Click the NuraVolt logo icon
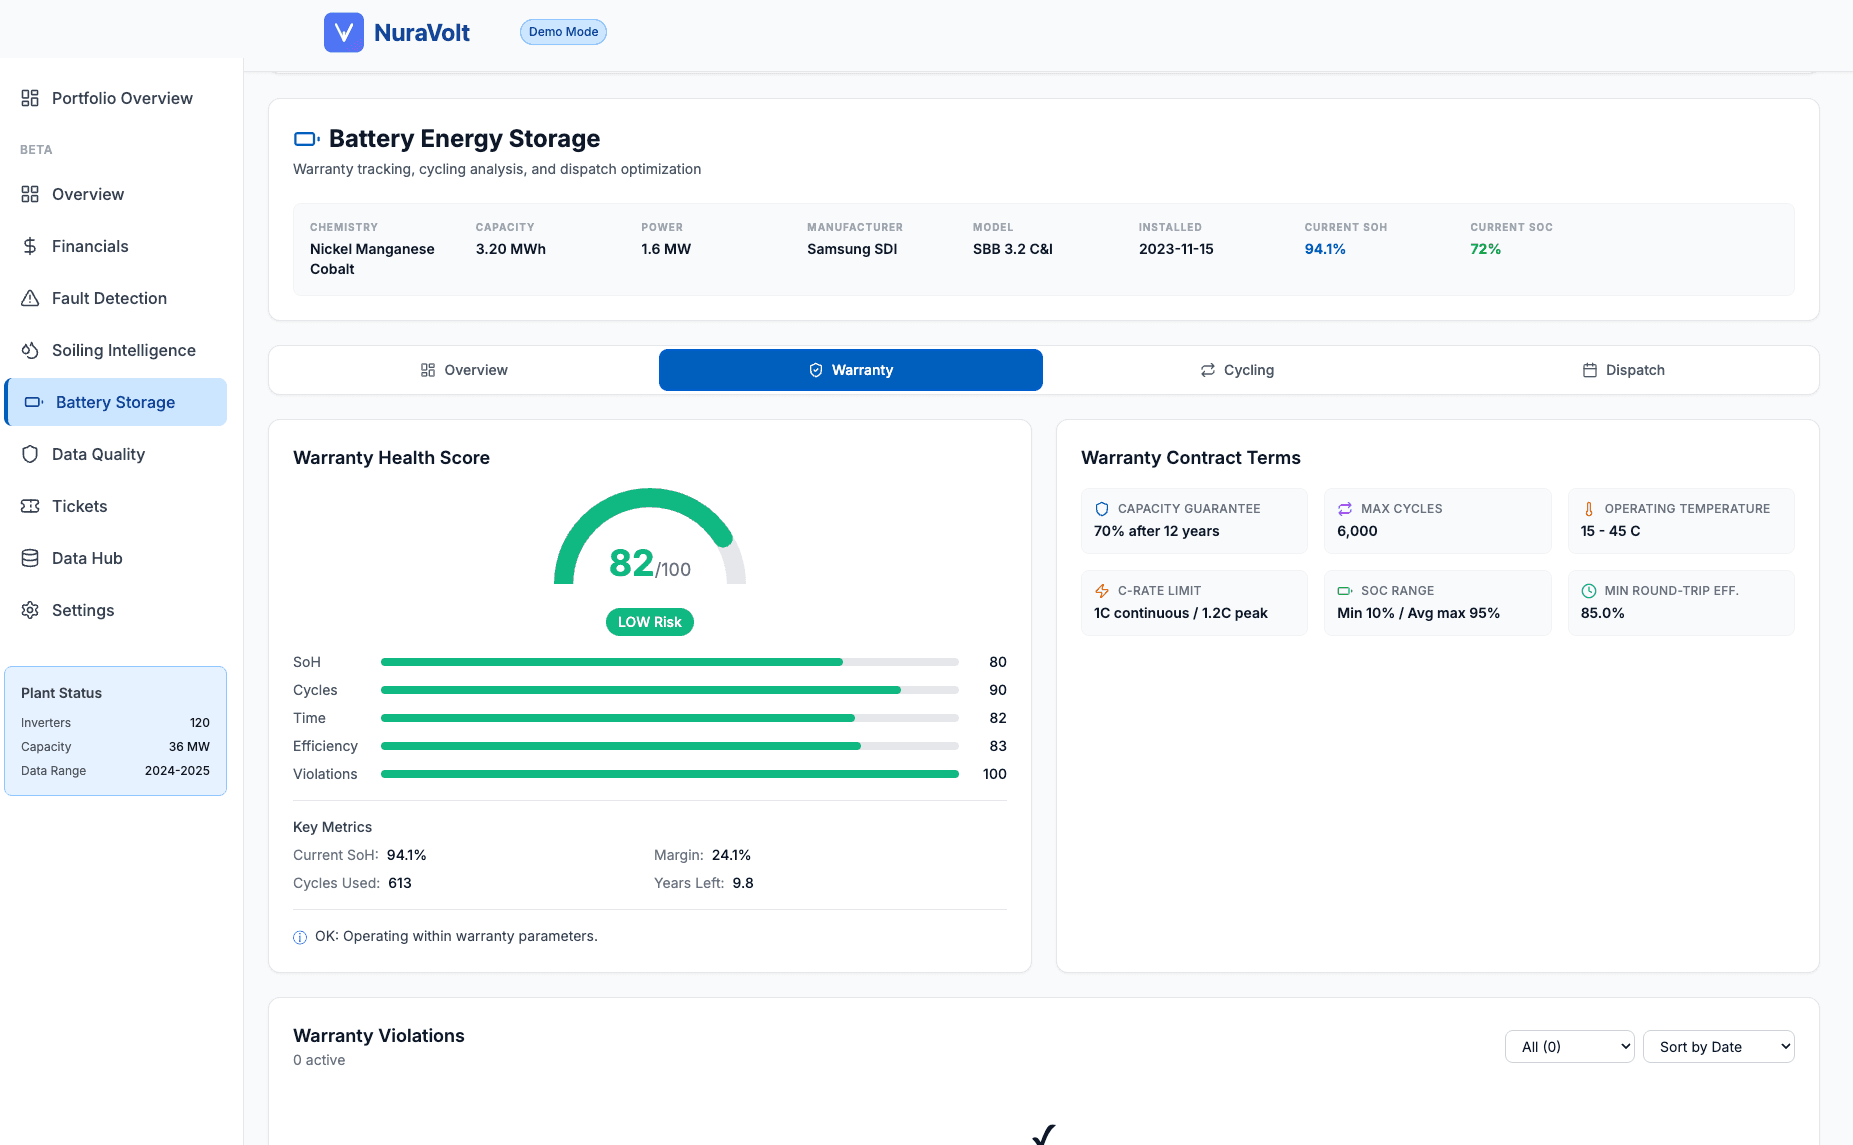The image size is (1853, 1145). [344, 32]
